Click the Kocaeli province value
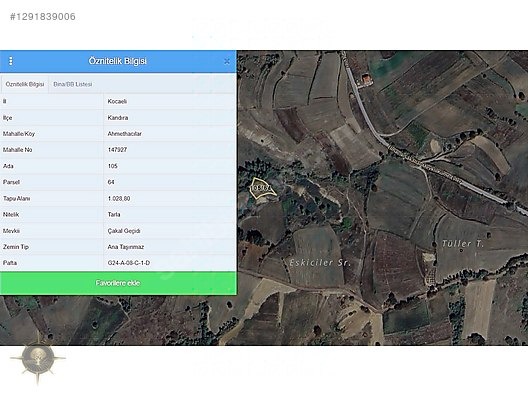Image resolution: width=528 pixels, height=396 pixels. pos(117,101)
